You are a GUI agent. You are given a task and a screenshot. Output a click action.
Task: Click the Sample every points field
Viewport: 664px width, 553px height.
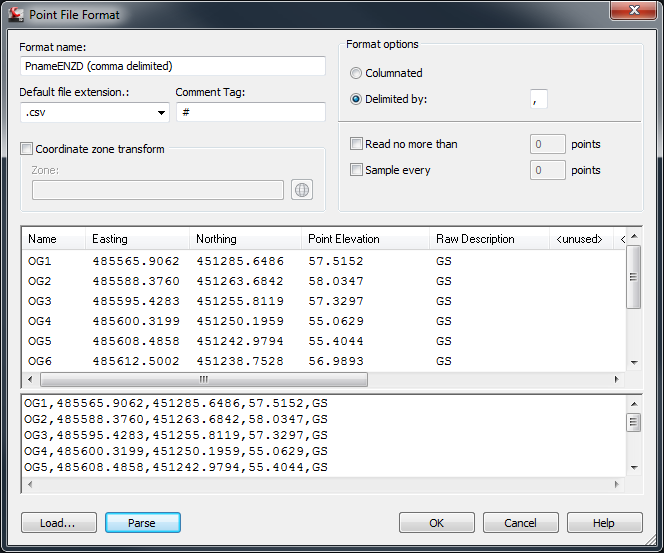pyautogui.click(x=548, y=170)
